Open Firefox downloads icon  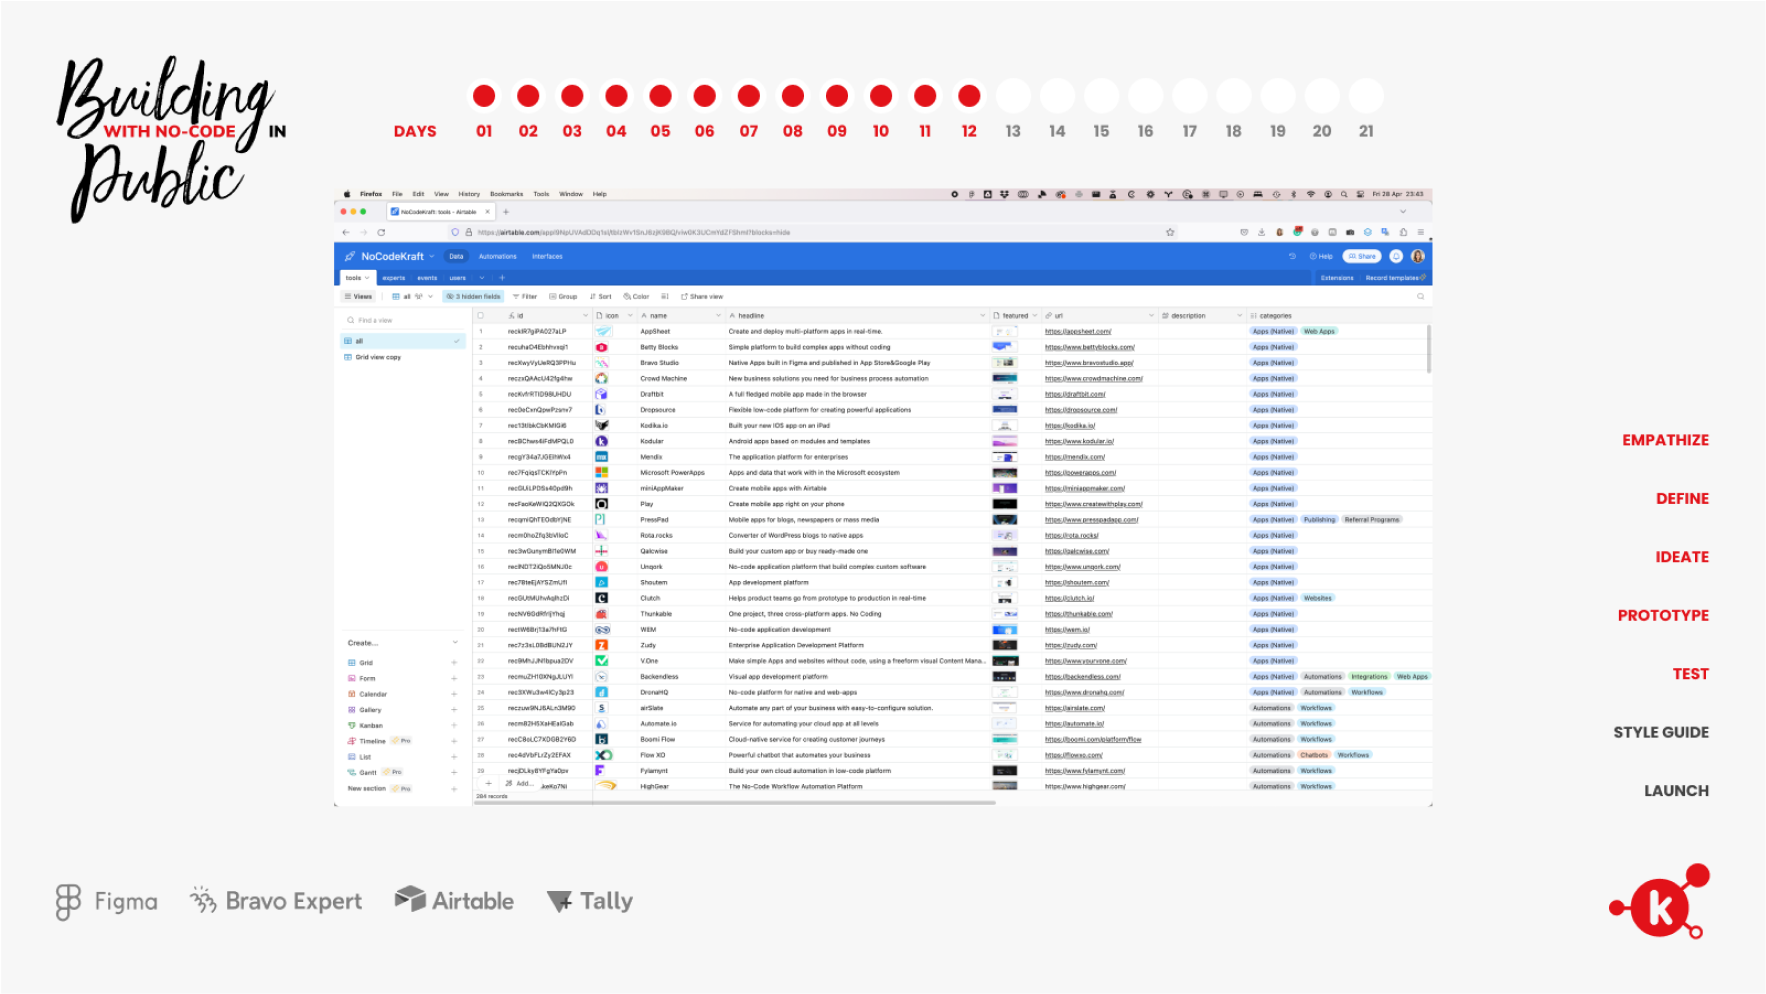coord(1262,232)
